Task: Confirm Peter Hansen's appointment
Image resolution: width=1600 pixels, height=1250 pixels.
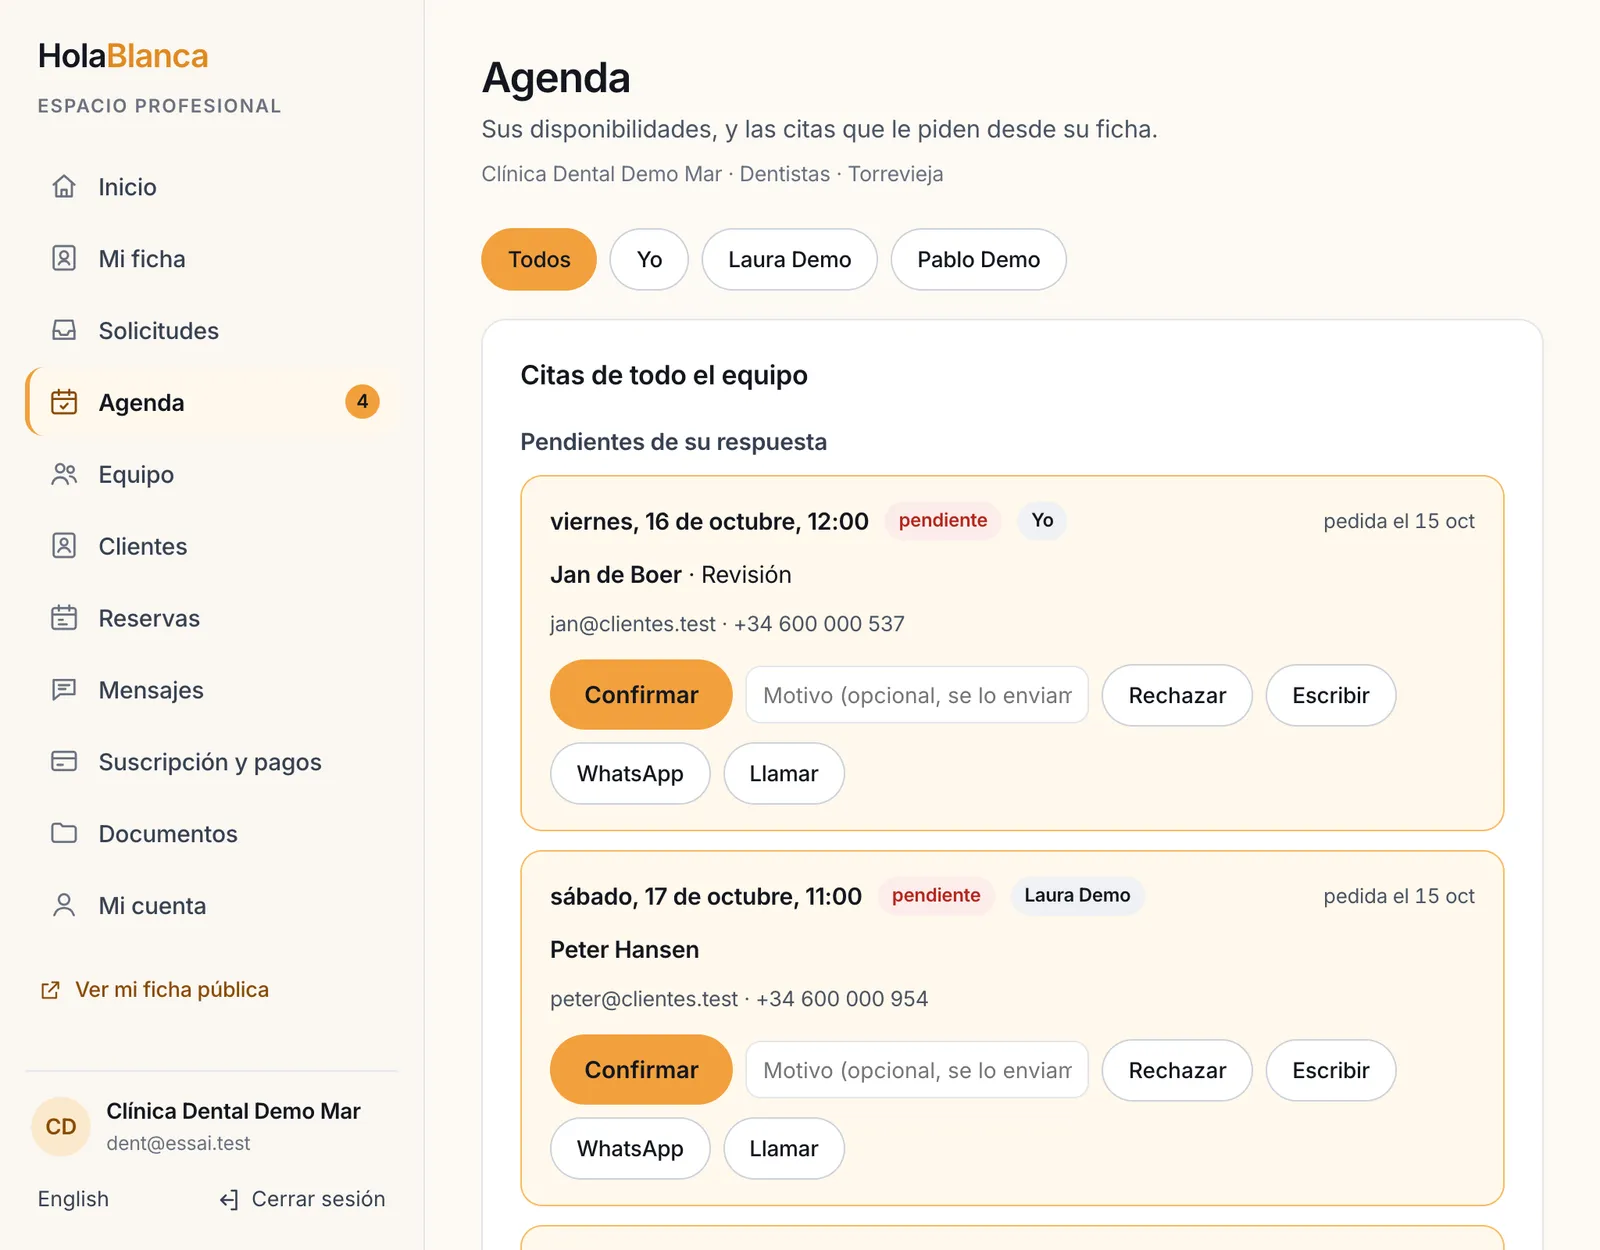Action: [641, 1070]
